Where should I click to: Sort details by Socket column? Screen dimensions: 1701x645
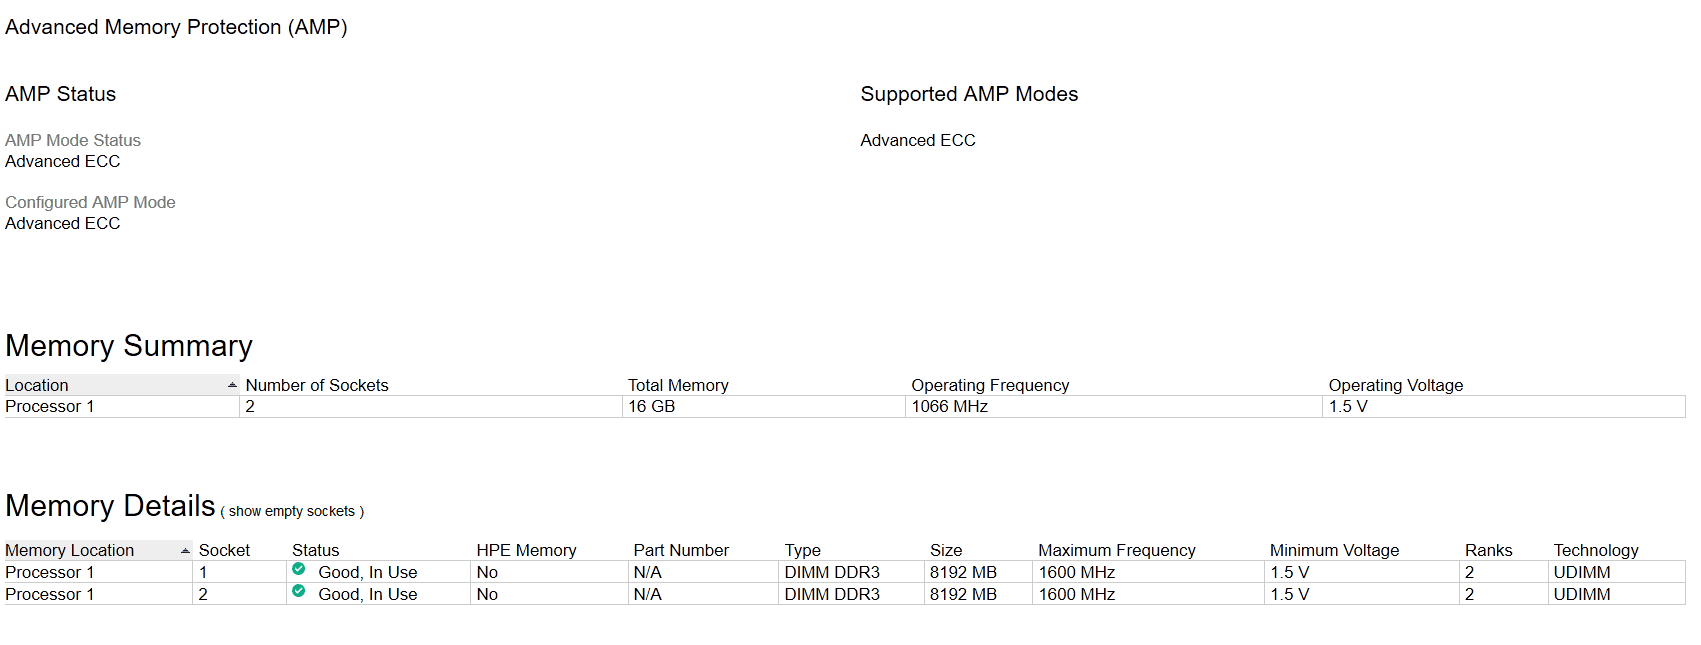coord(224,550)
